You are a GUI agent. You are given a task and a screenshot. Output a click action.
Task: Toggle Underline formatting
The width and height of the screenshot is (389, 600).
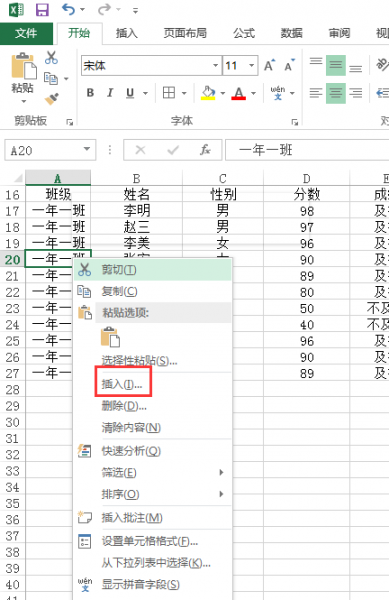click(130, 93)
